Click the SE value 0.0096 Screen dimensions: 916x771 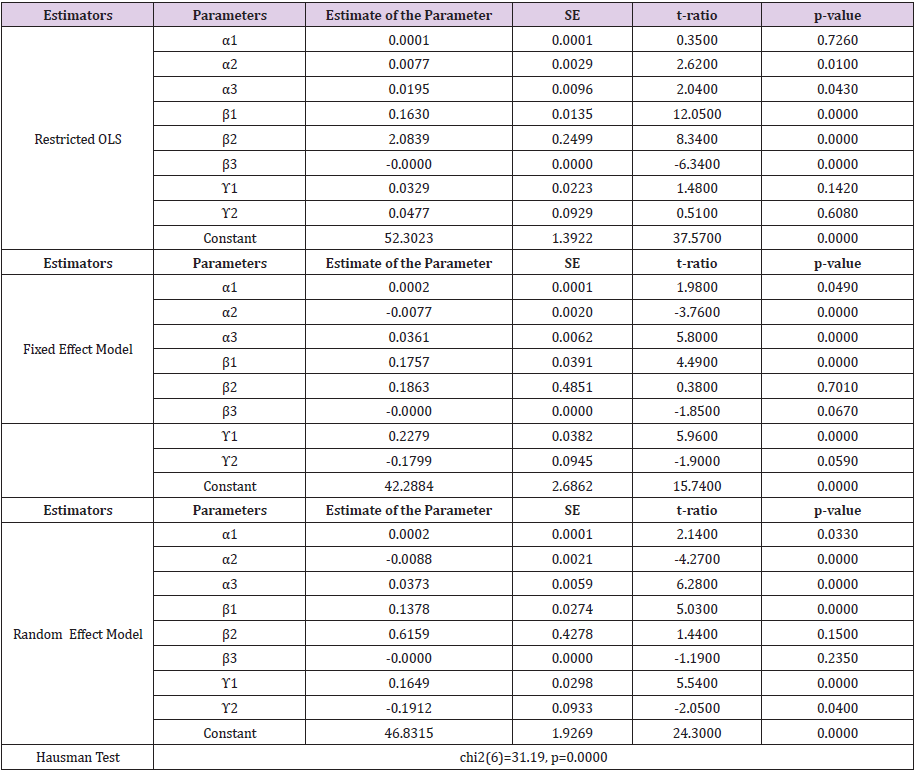(572, 89)
